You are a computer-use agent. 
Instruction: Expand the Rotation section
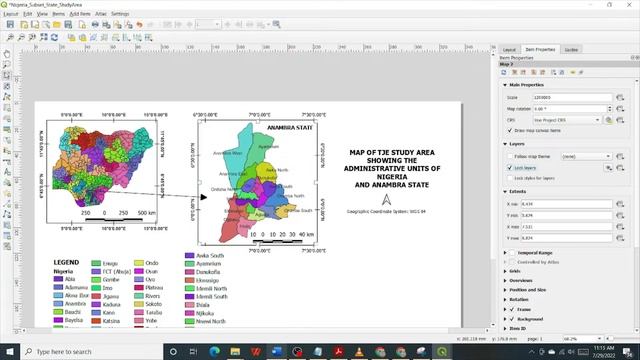(x=505, y=300)
